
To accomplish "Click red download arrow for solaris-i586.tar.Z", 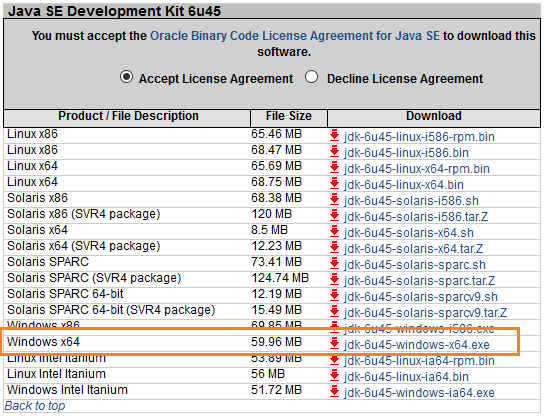I will tap(334, 215).
